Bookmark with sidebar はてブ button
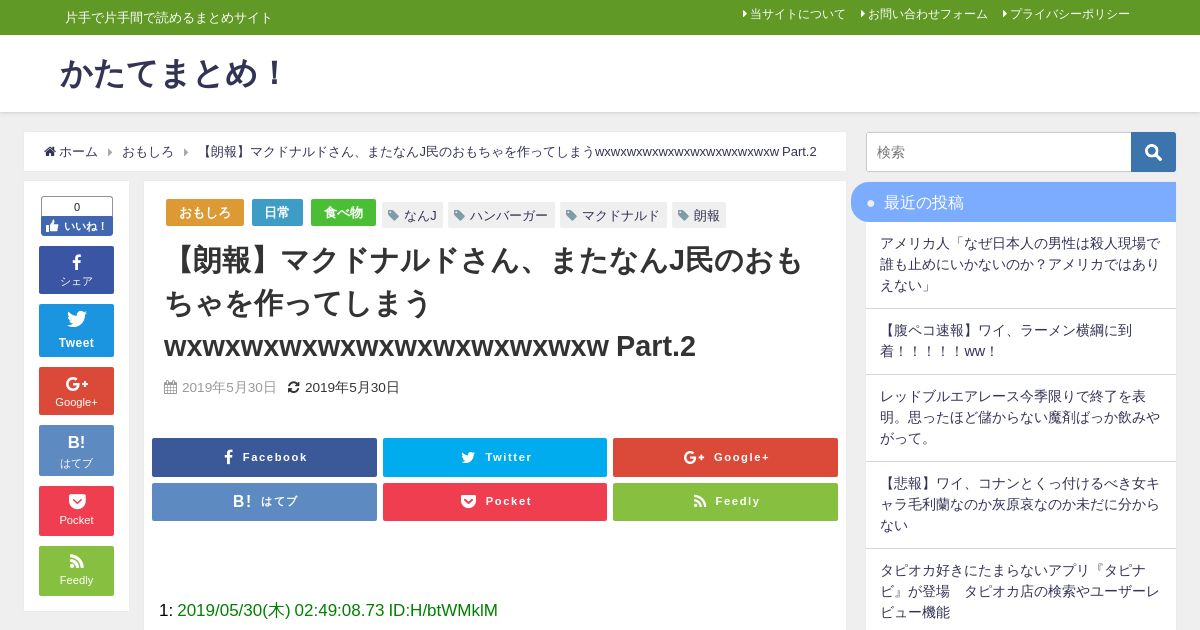 [76, 450]
